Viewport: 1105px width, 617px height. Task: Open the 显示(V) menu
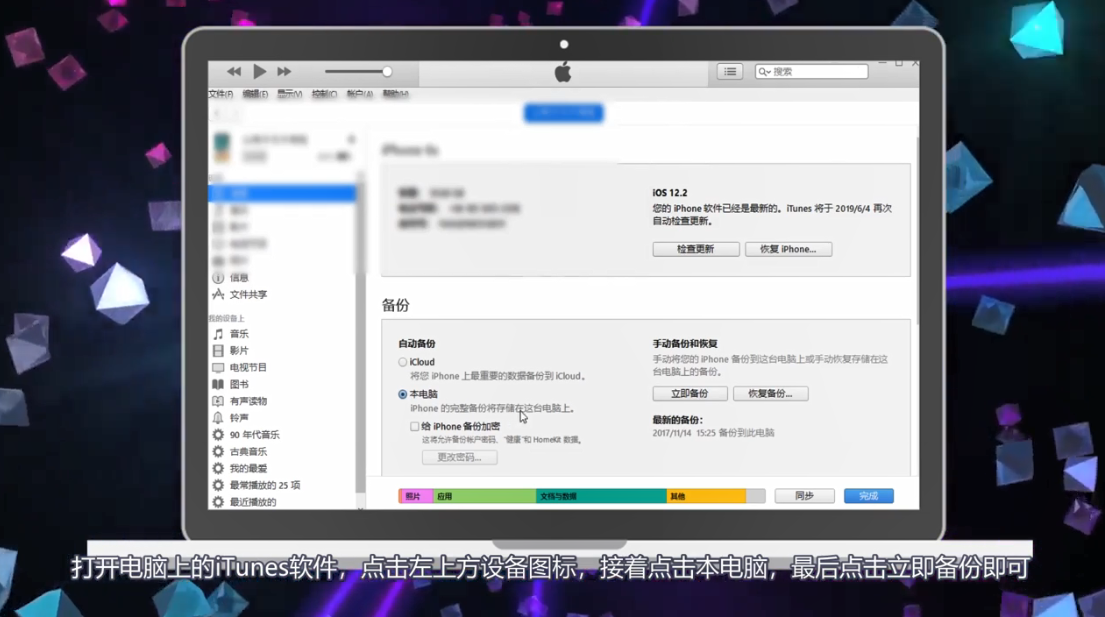click(x=290, y=94)
